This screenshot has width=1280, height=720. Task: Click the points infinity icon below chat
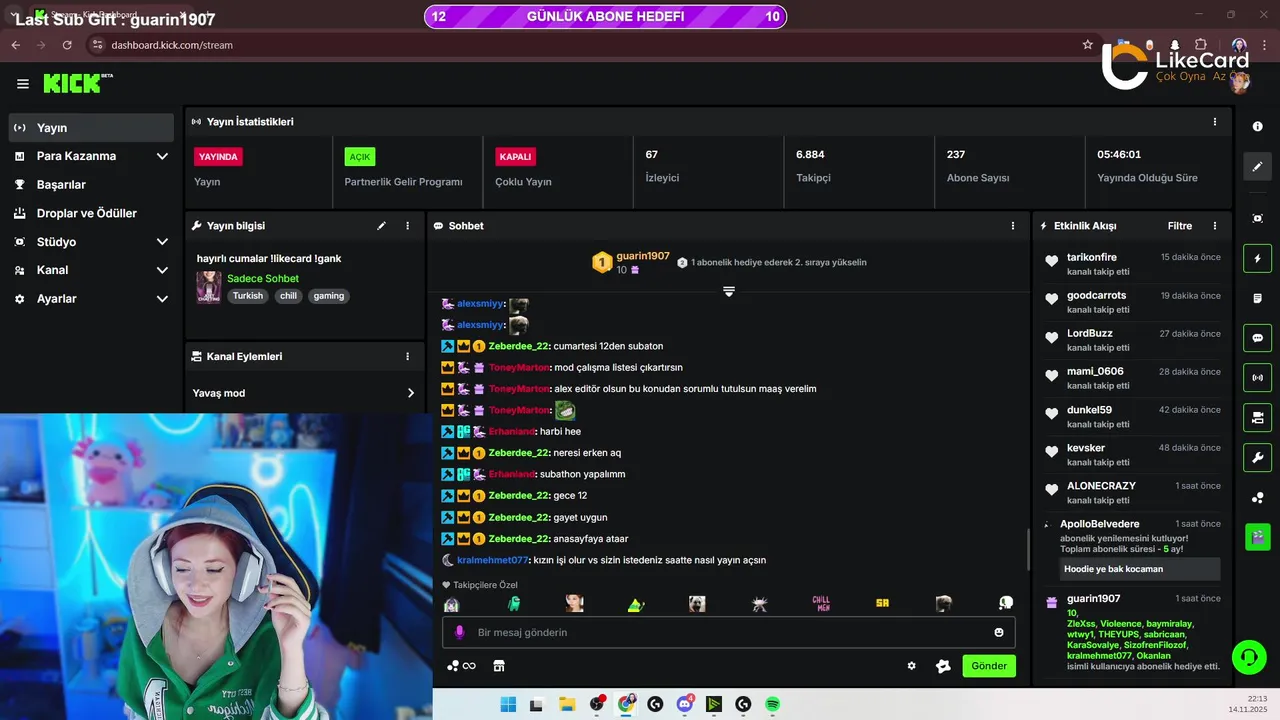pyautogui.click(x=461, y=666)
